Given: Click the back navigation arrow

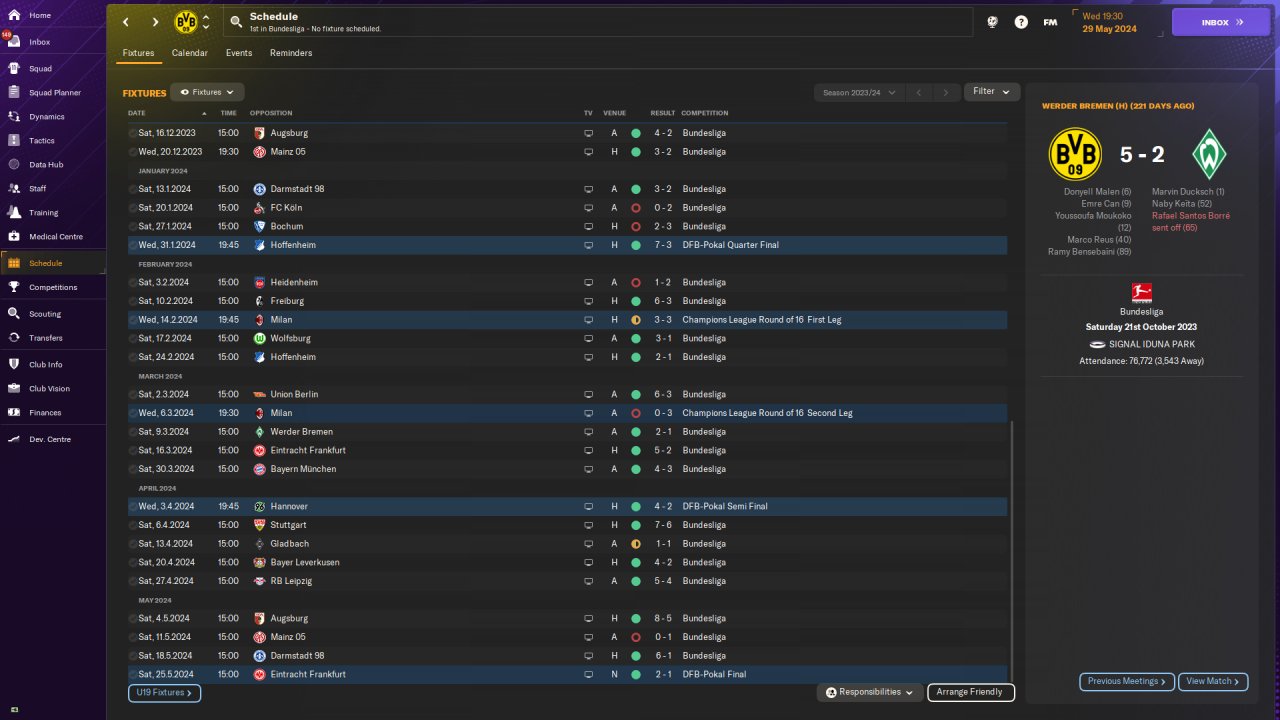Looking at the screenshot, I should pyautogui.click(x=126, y=22).
